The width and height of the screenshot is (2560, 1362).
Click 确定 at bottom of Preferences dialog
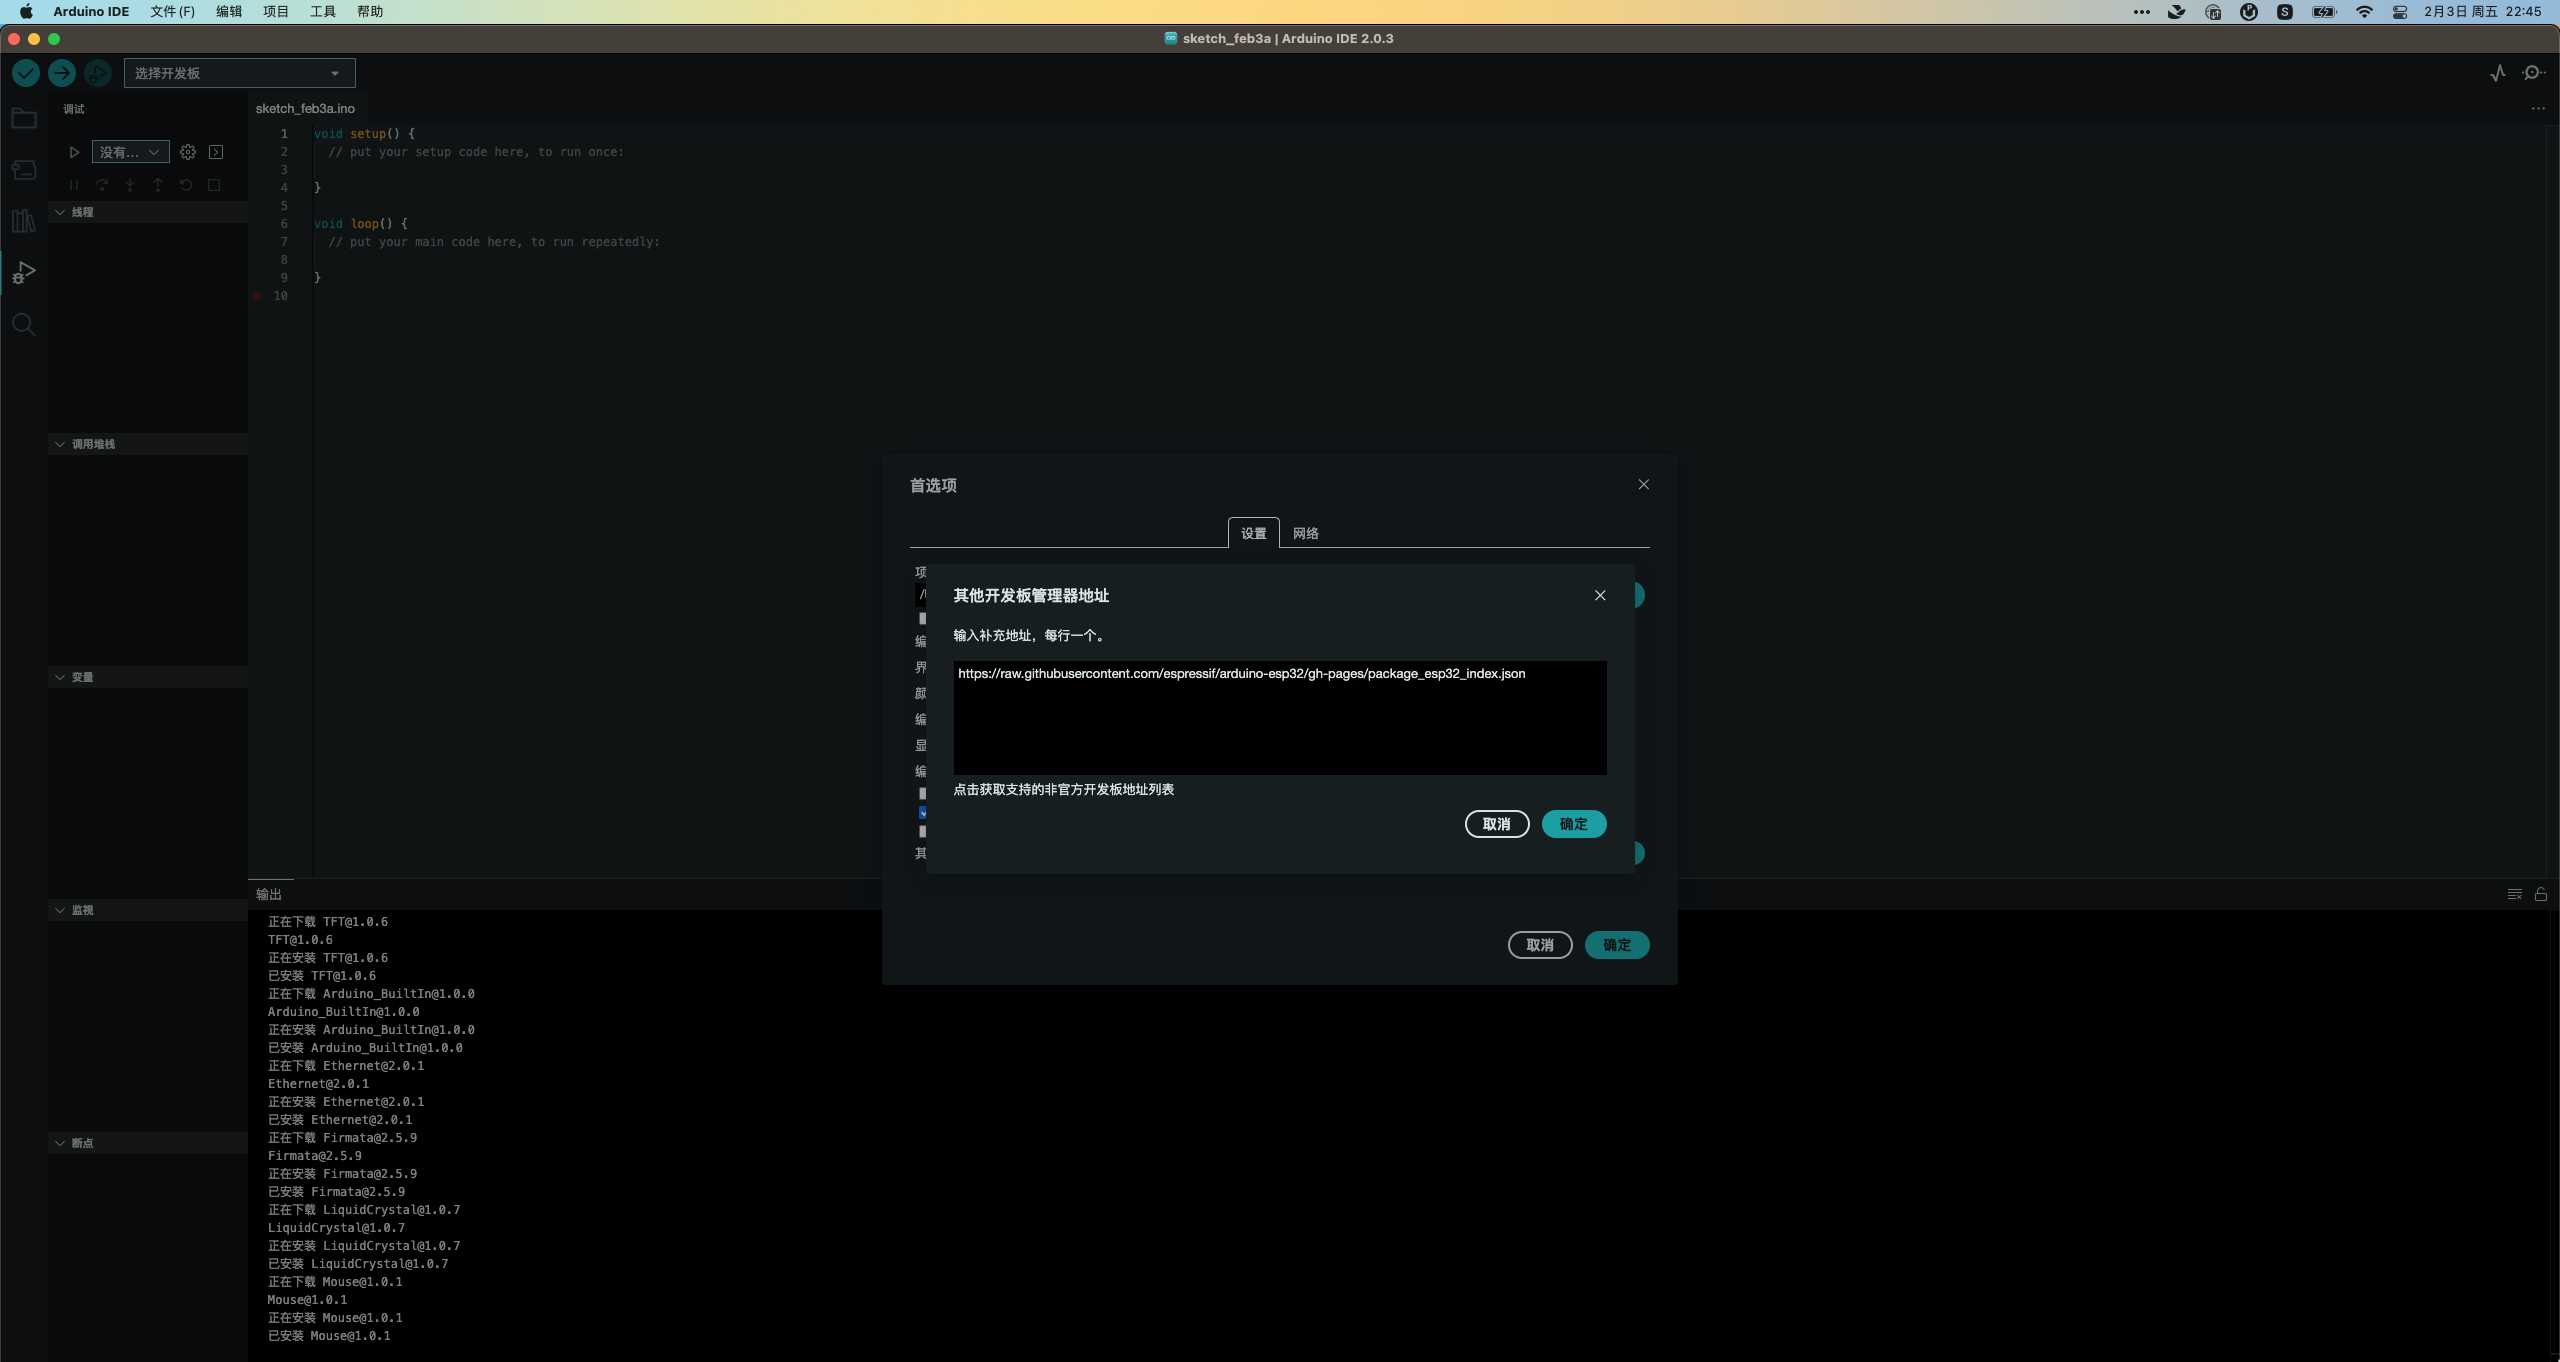[x=1617, y=945]
